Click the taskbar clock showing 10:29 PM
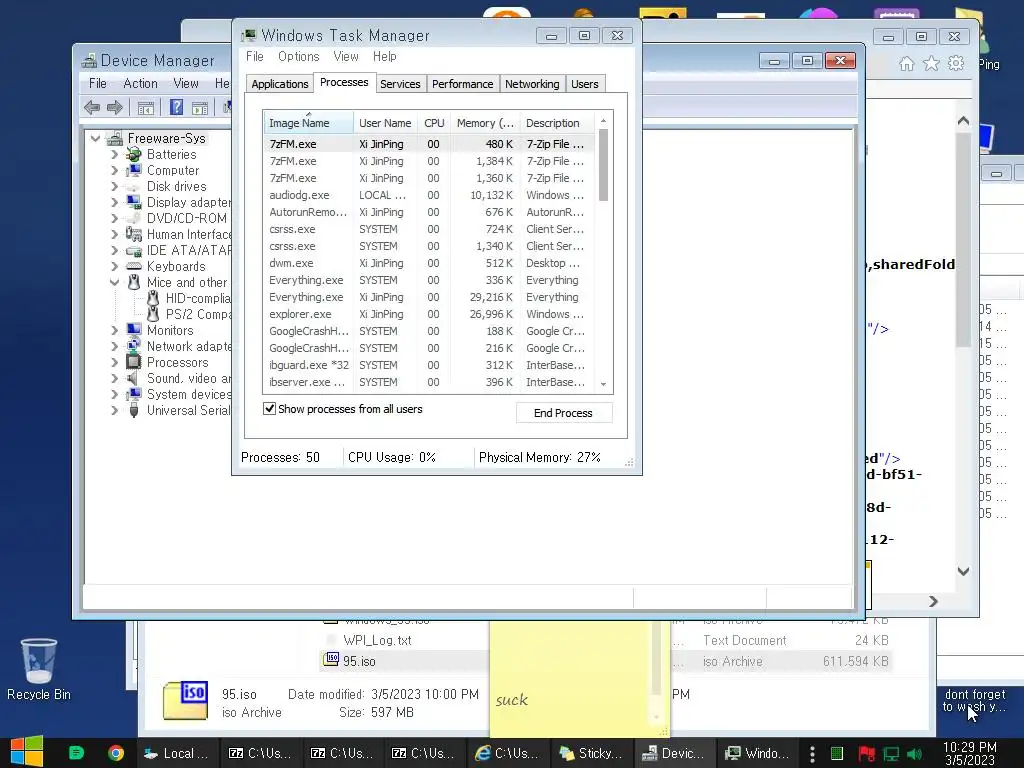Image resolution: width=1024 pixels, height=768 pixels. 970,753
